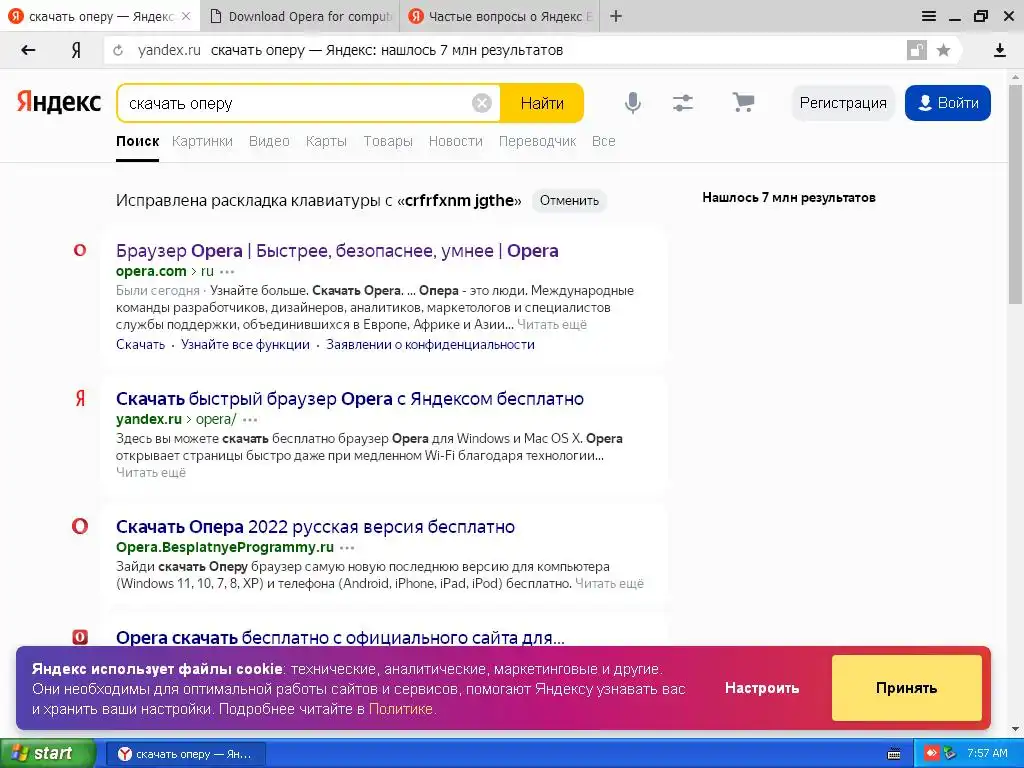Accept cookies with Принять button
Viewport: 1024px width, 768px height.
[906, 688]
